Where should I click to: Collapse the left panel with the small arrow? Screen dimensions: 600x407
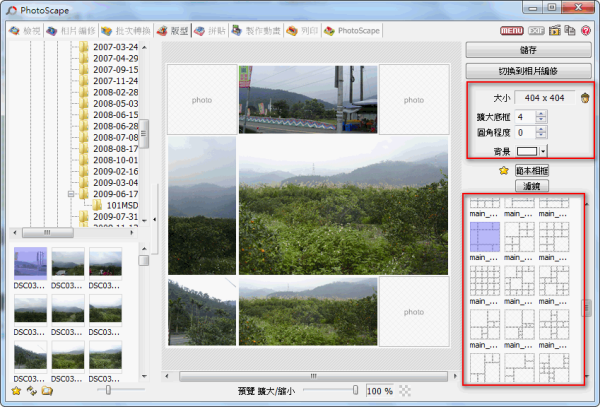pos(155,219)
